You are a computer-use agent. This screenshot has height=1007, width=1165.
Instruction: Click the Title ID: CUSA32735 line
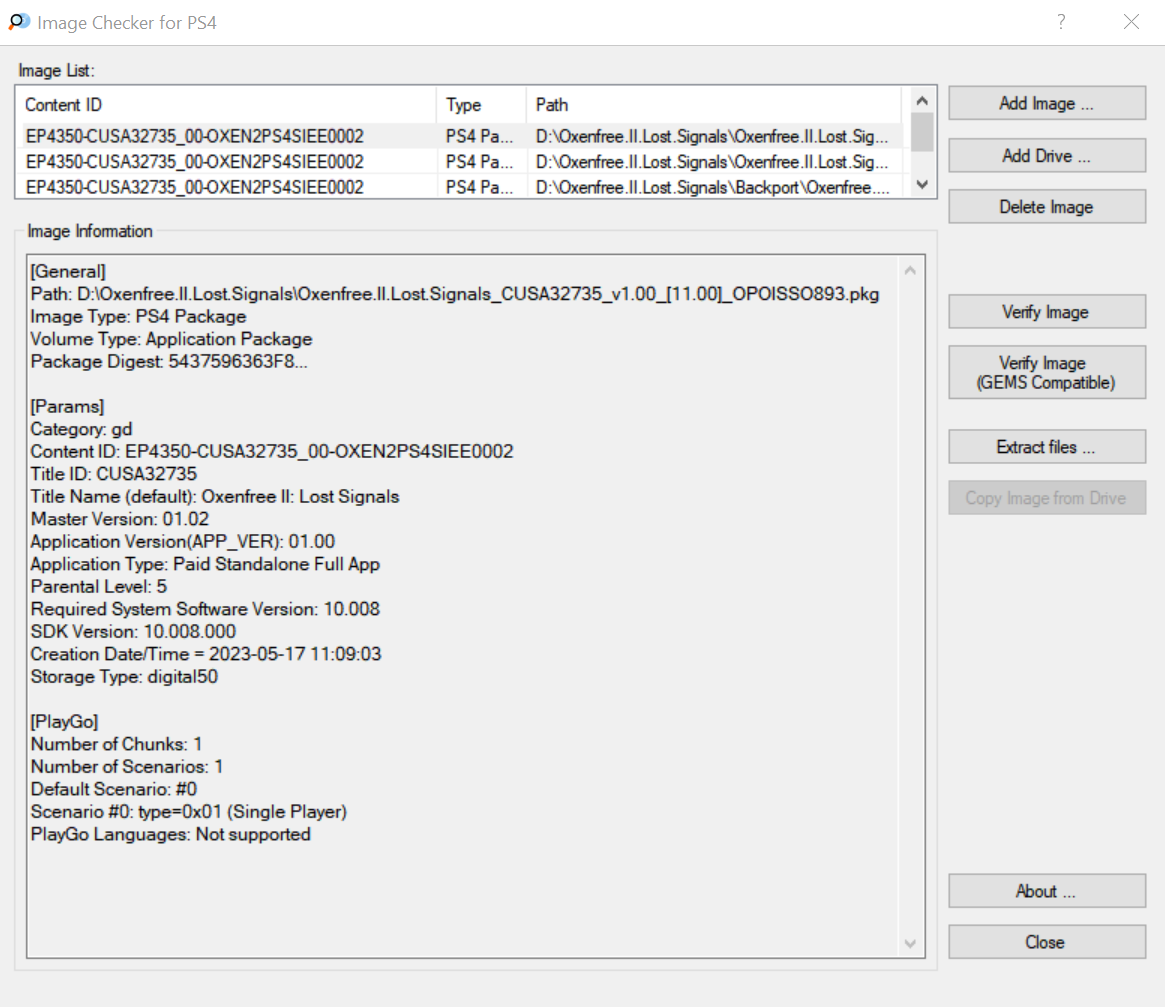coord(114,474)
